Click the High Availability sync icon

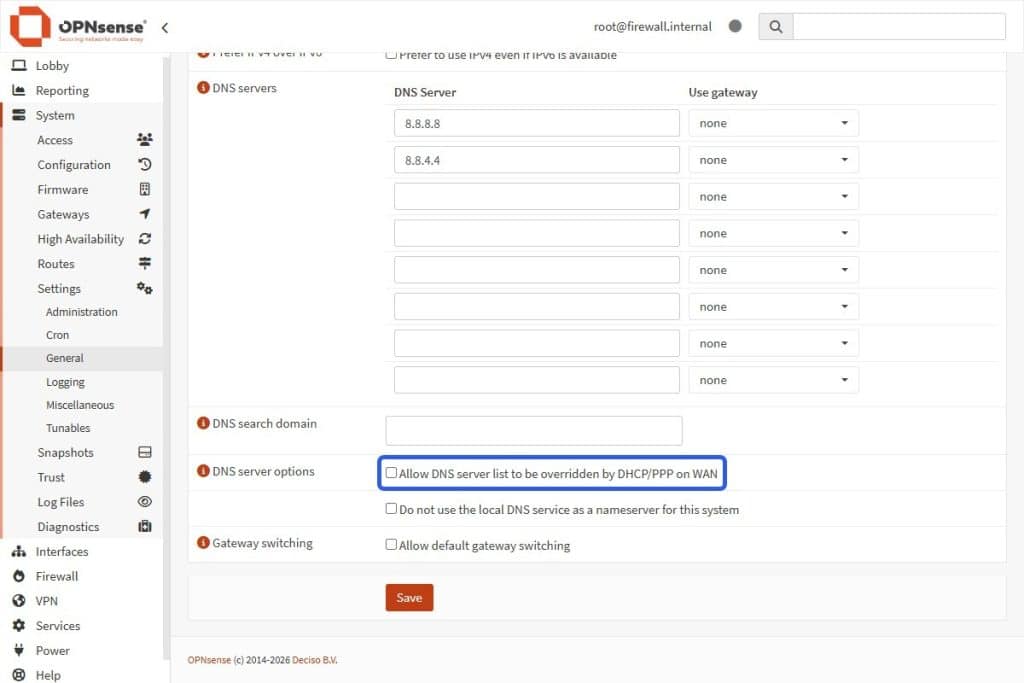tap(145, 239)
